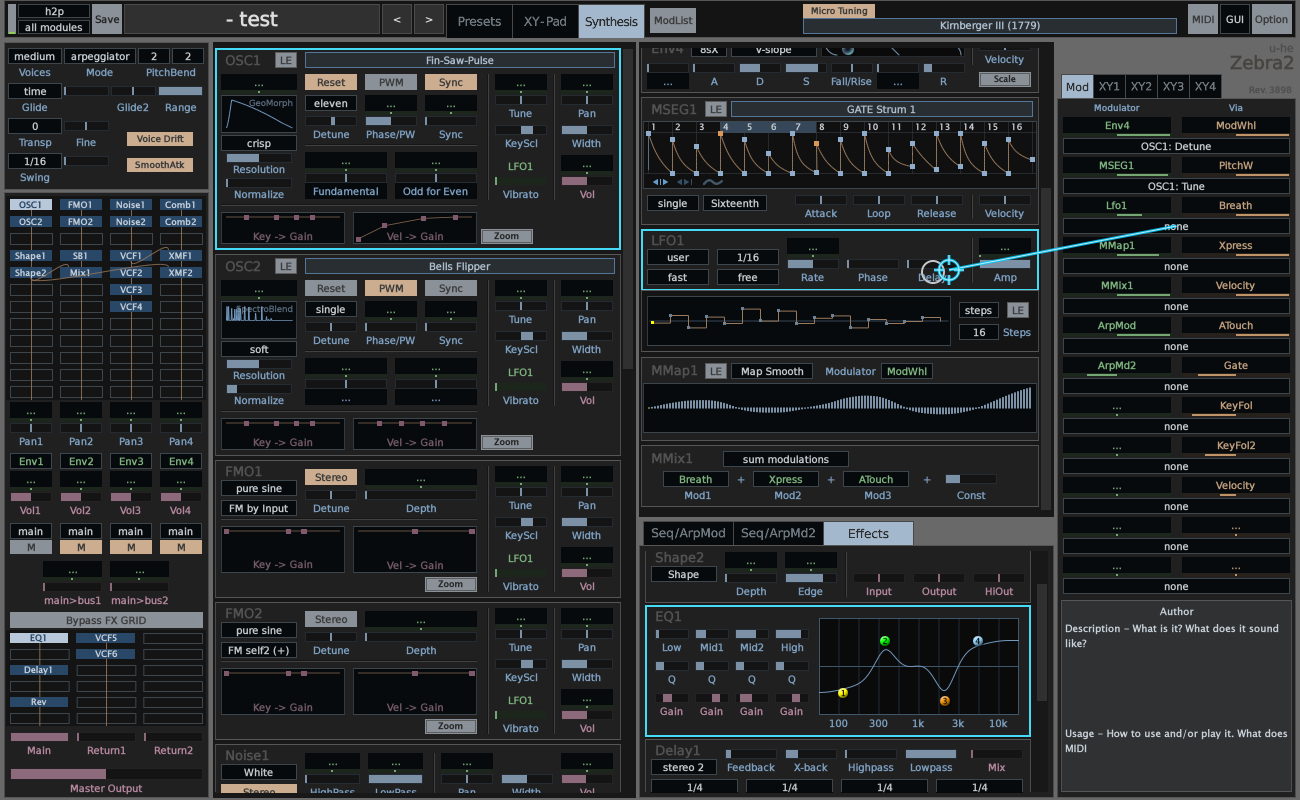
Task: Open the Mode dropdown showing arpeggiator
Action: pyautogui.click(x=100, y=56)
